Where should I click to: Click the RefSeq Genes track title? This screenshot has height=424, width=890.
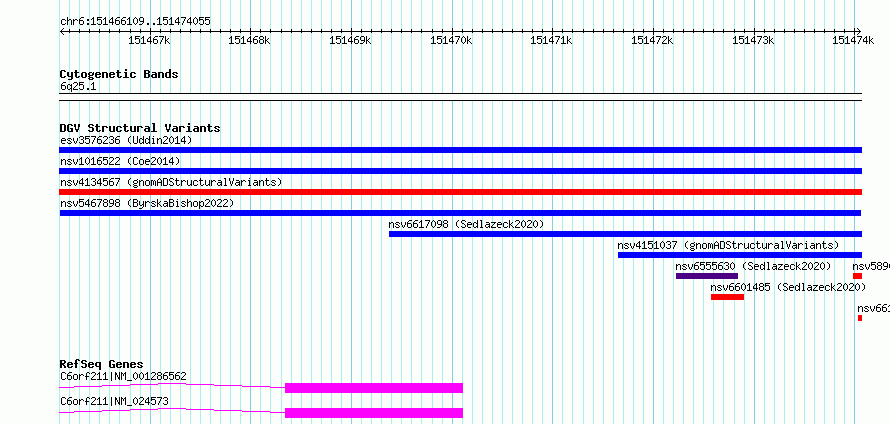tap(101, 364)
